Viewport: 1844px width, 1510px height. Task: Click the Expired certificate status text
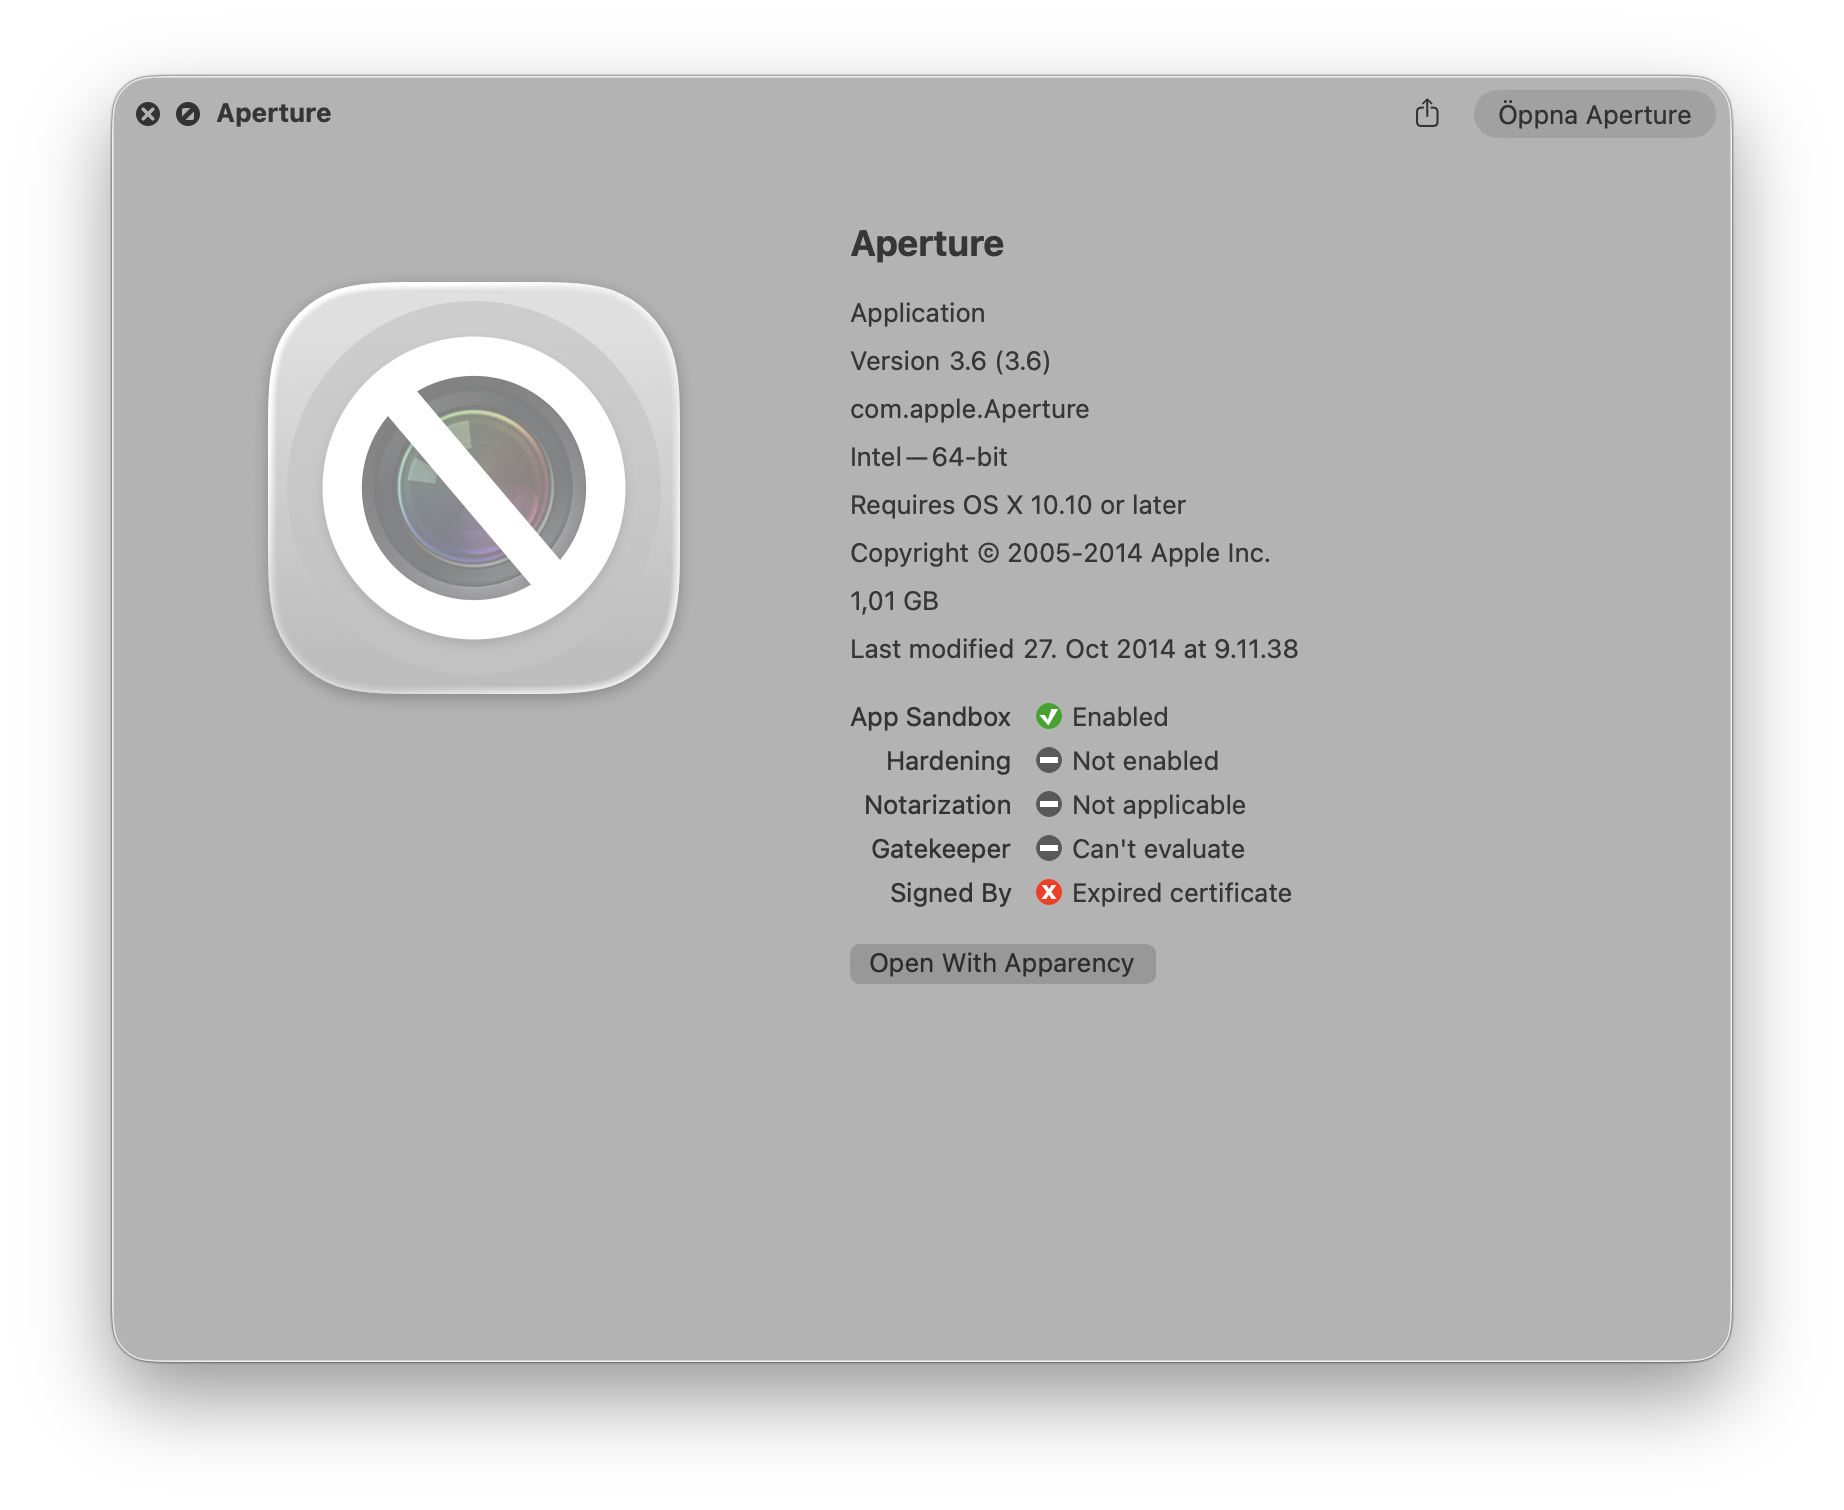1181,893
